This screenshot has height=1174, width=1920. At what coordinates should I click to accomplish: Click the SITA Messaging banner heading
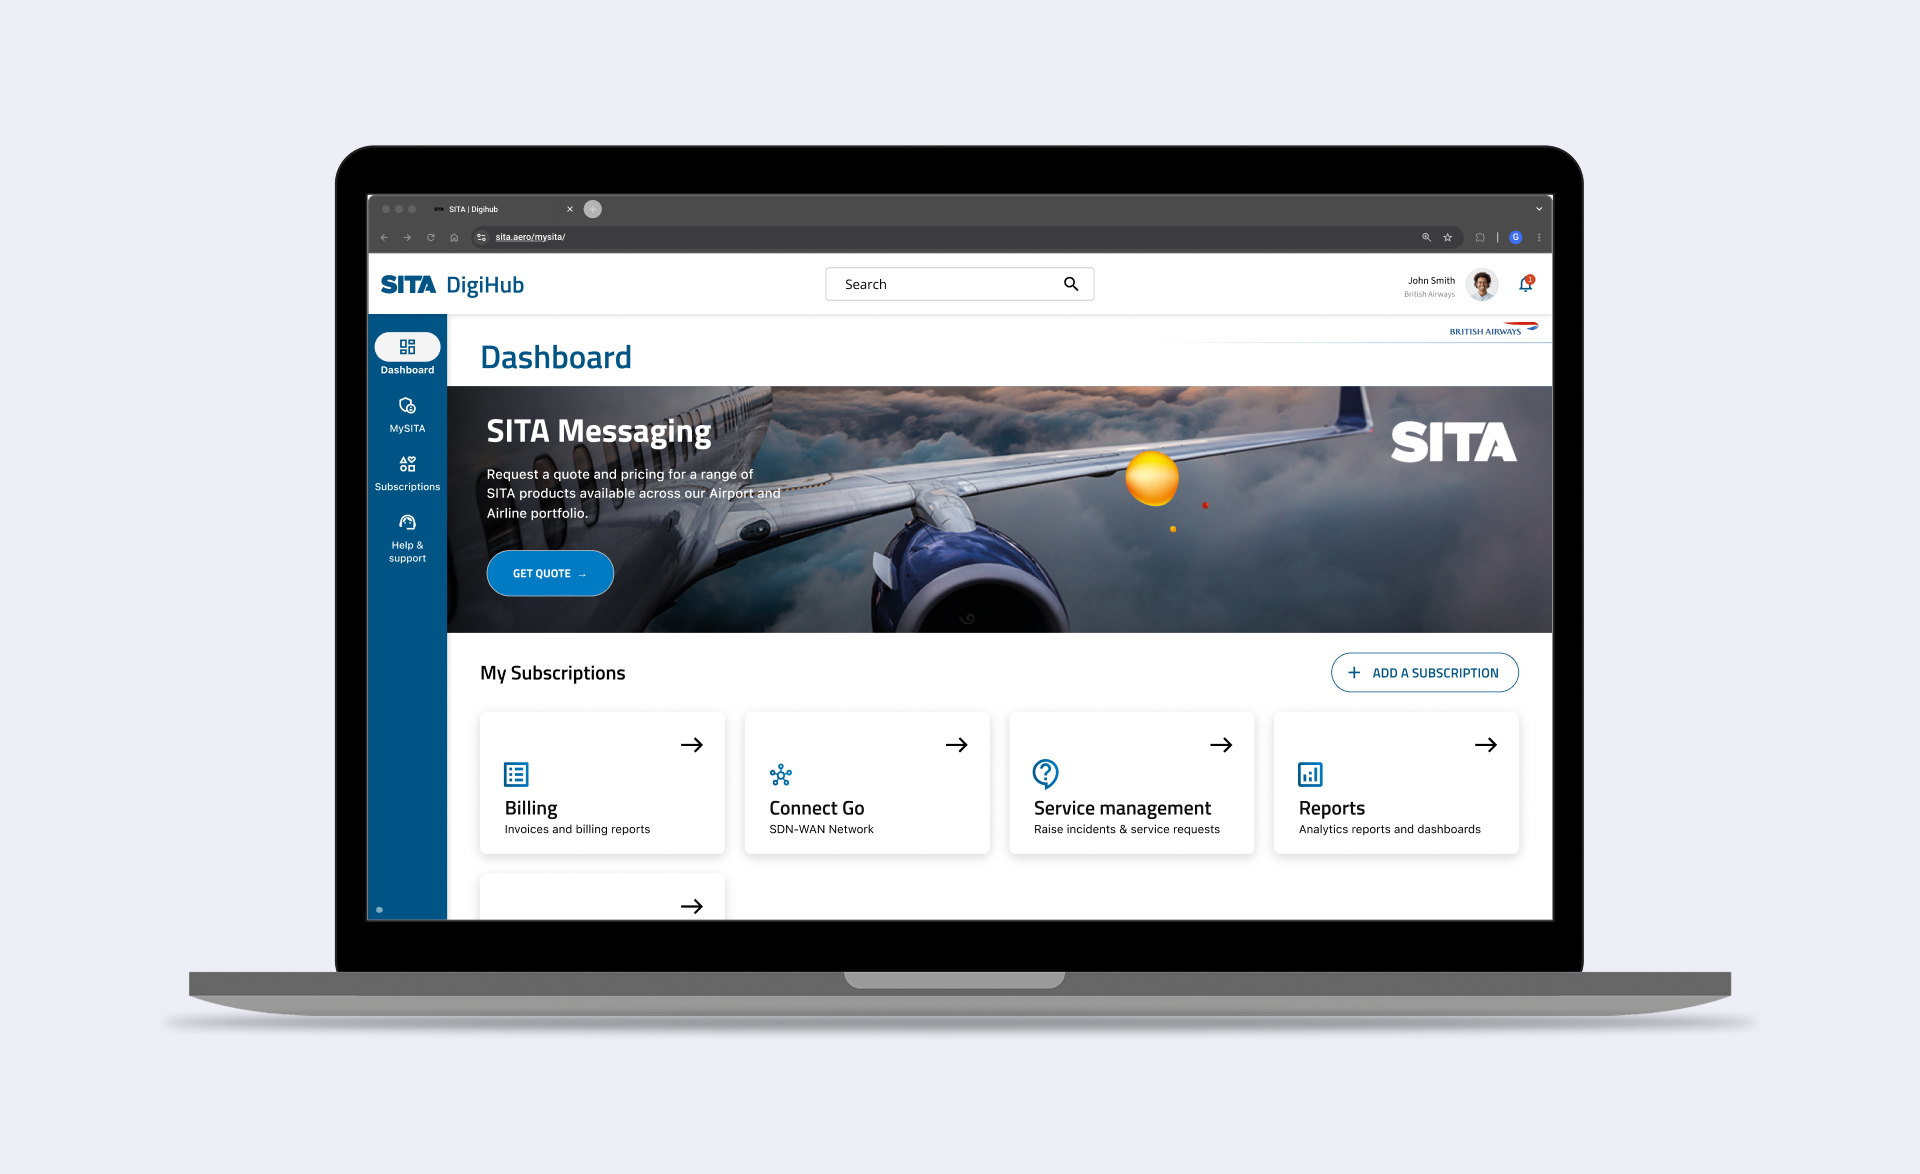(599, 431)
